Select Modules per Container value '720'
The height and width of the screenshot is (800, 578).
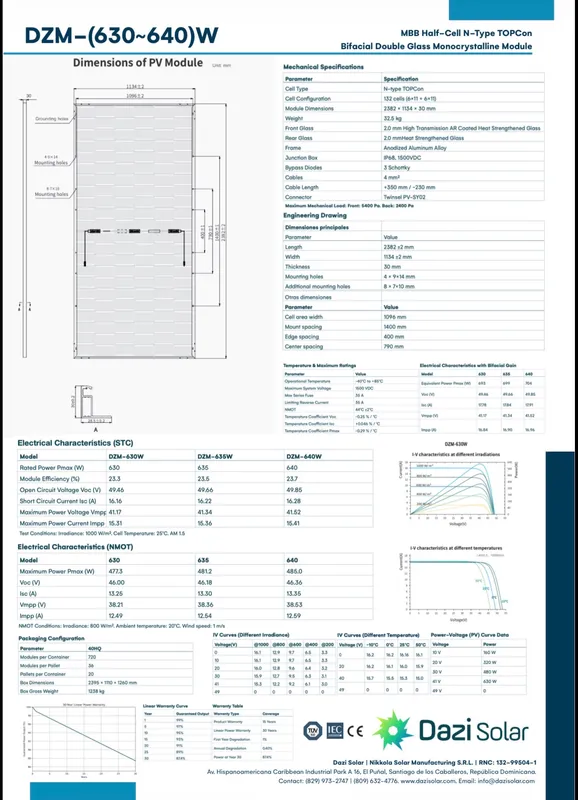point(92,657)
